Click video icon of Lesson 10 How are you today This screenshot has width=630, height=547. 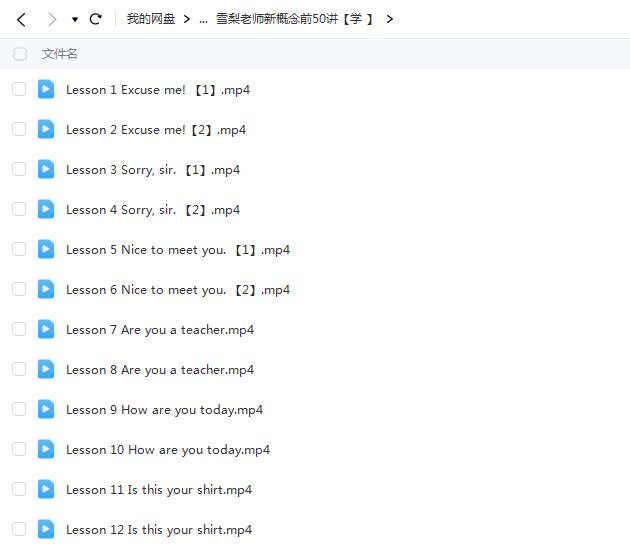[x=46, y=449]
